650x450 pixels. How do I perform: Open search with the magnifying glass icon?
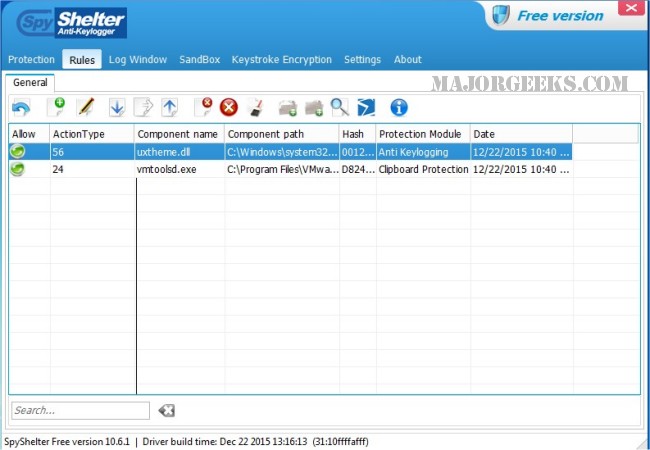[340, 107]
